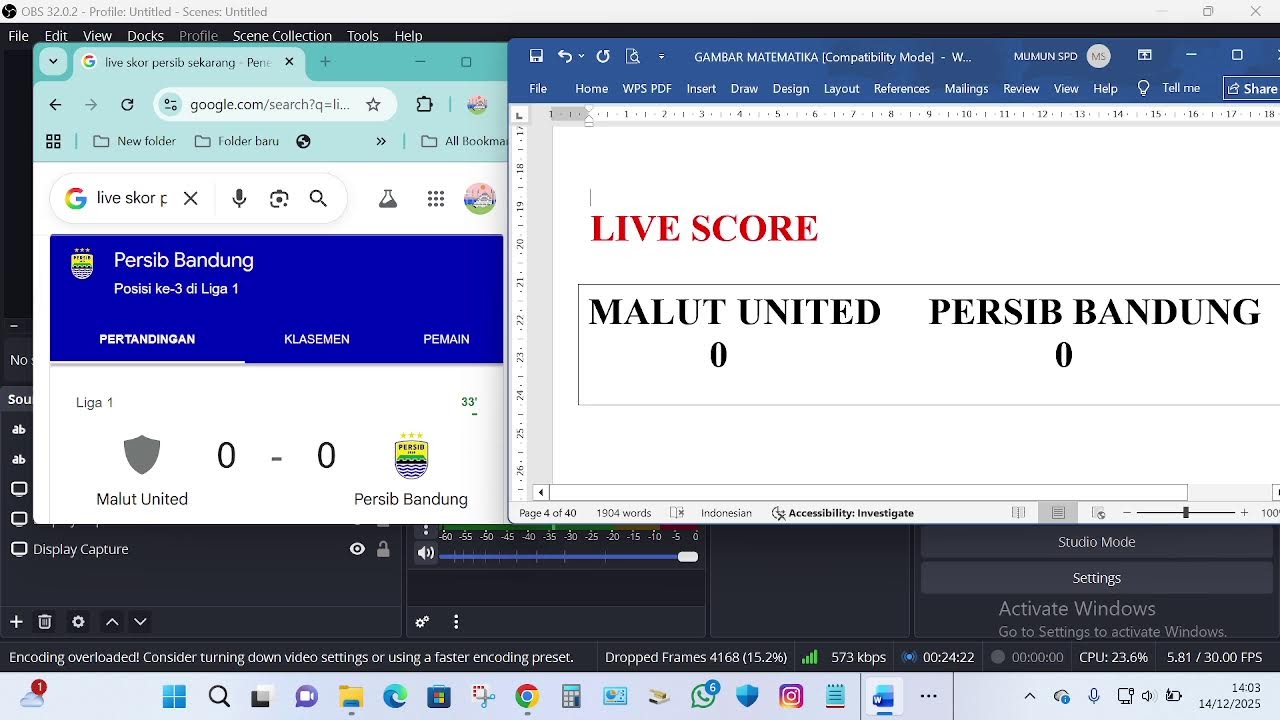This screenshot has width=1280, height=720.
Task: Open Ribbon Display Options in Word
Action: [x=1145, y=56]
